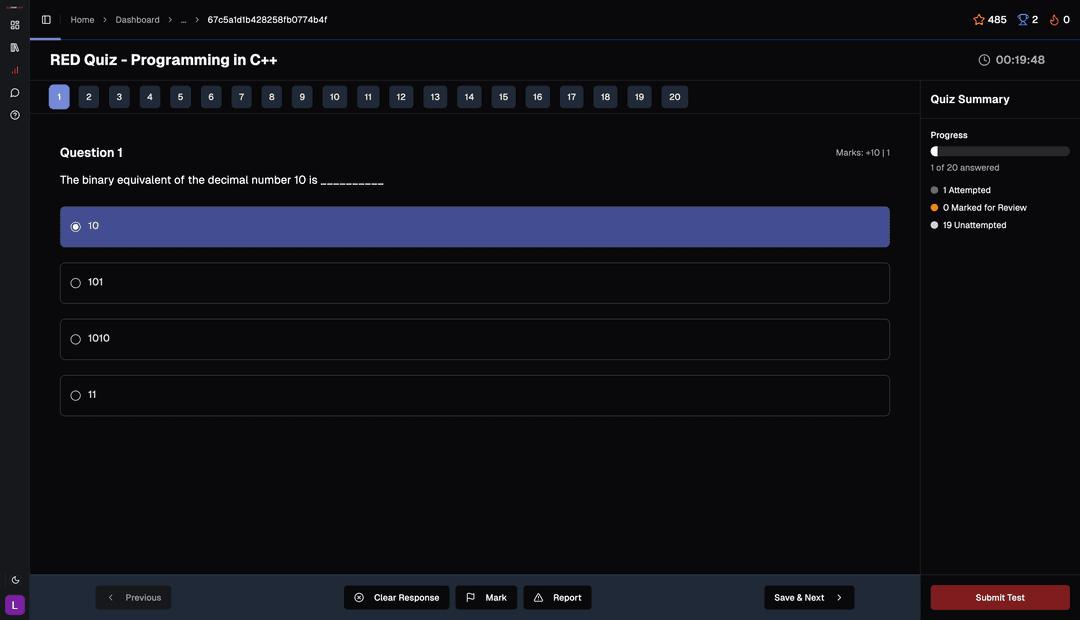Toggle dark mode with the moon icon
This screenshot has height=620, width=1080.
(x=14, y=579)
